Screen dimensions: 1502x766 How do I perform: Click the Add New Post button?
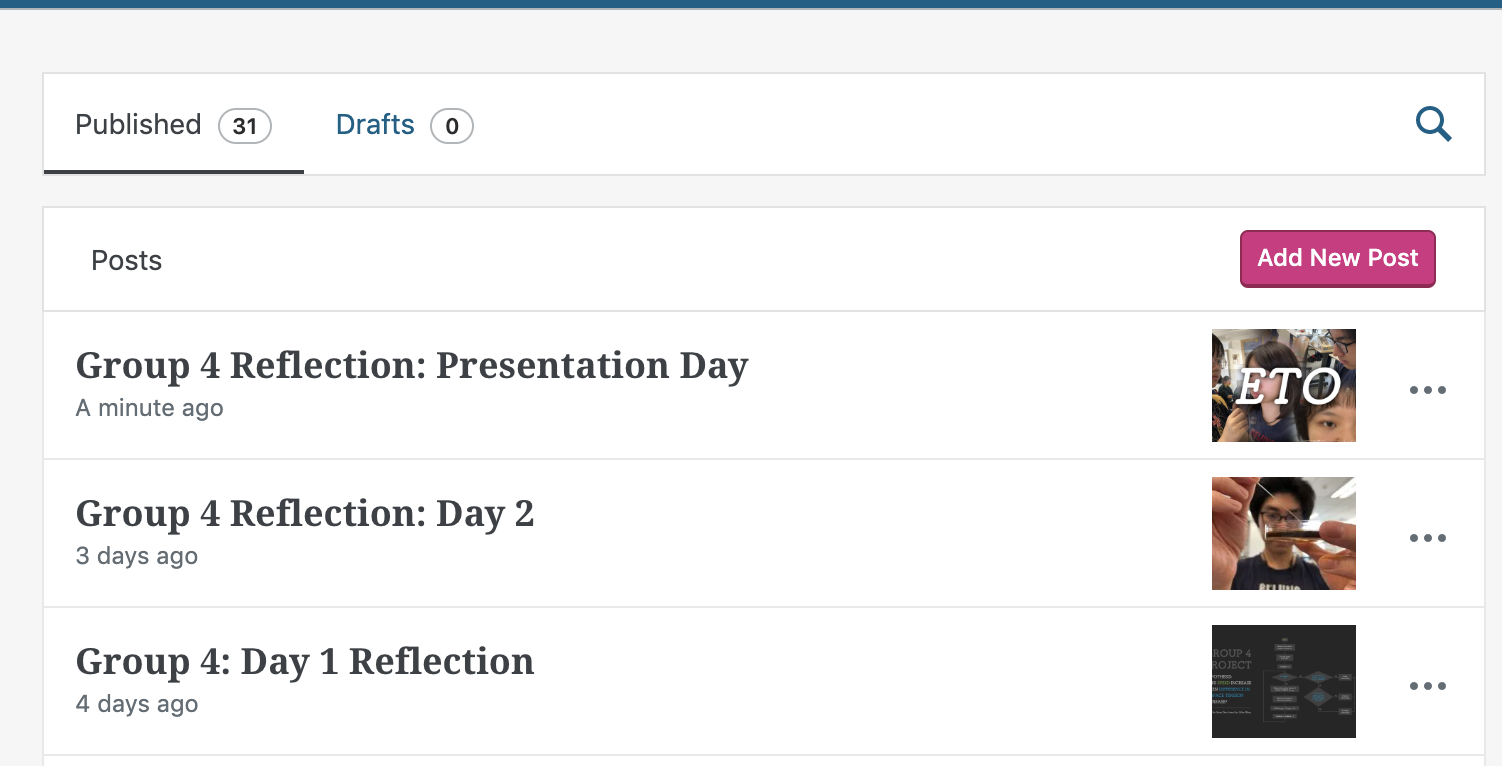(1337, 259)
